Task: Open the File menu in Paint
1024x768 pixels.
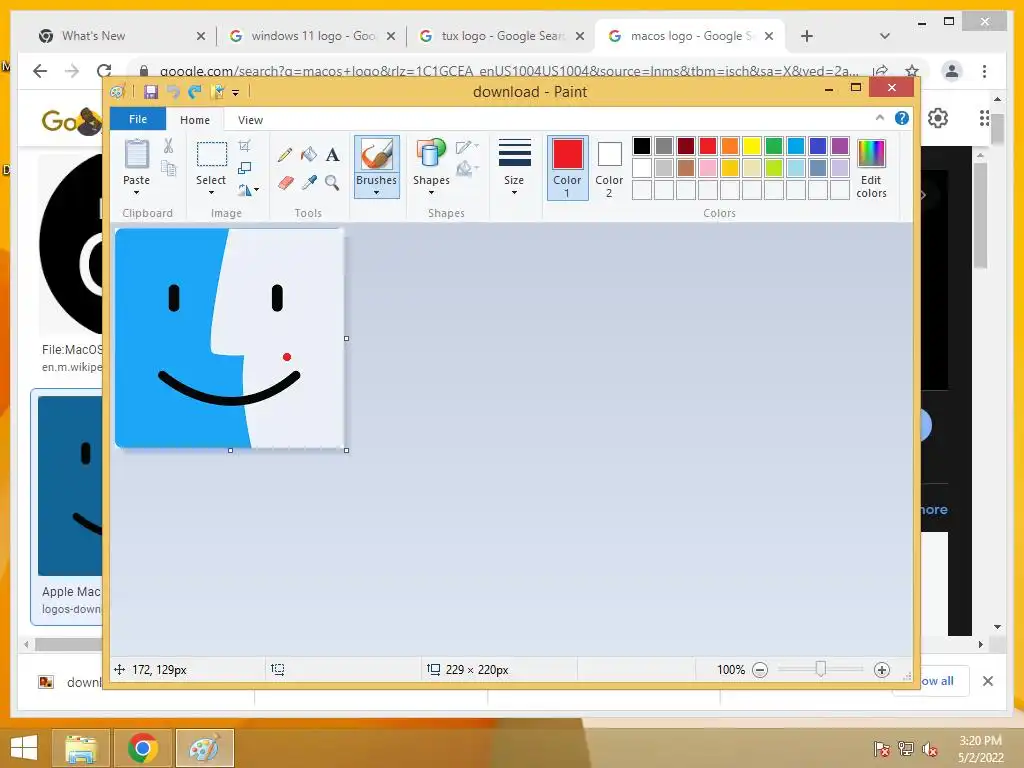Action: [138, 119]
